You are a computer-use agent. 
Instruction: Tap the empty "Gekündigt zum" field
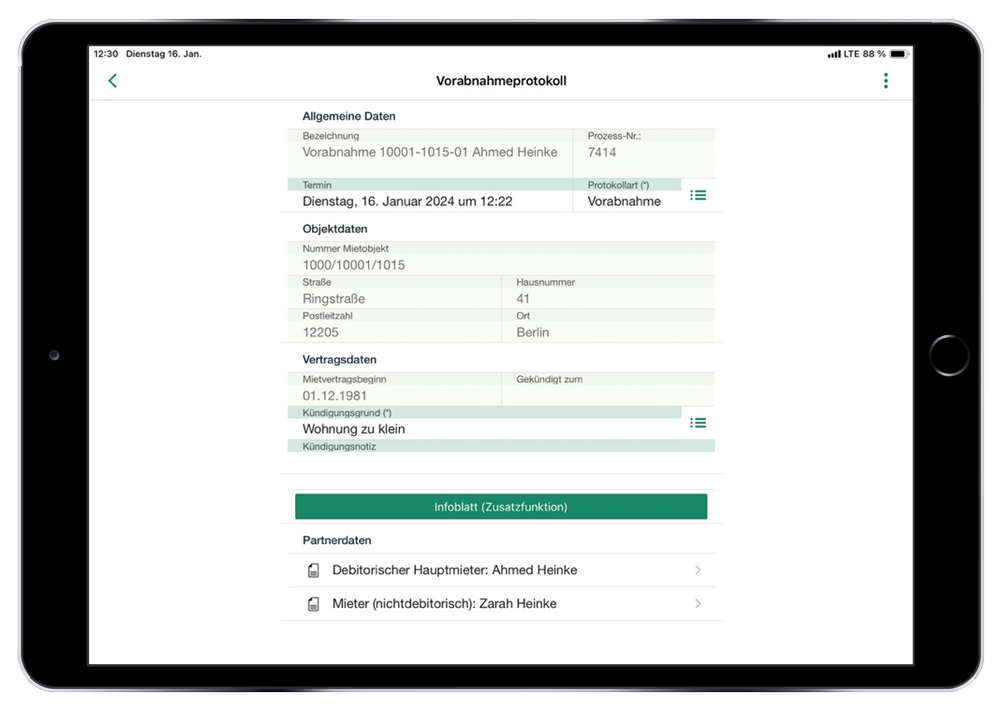tap(607, 396)
